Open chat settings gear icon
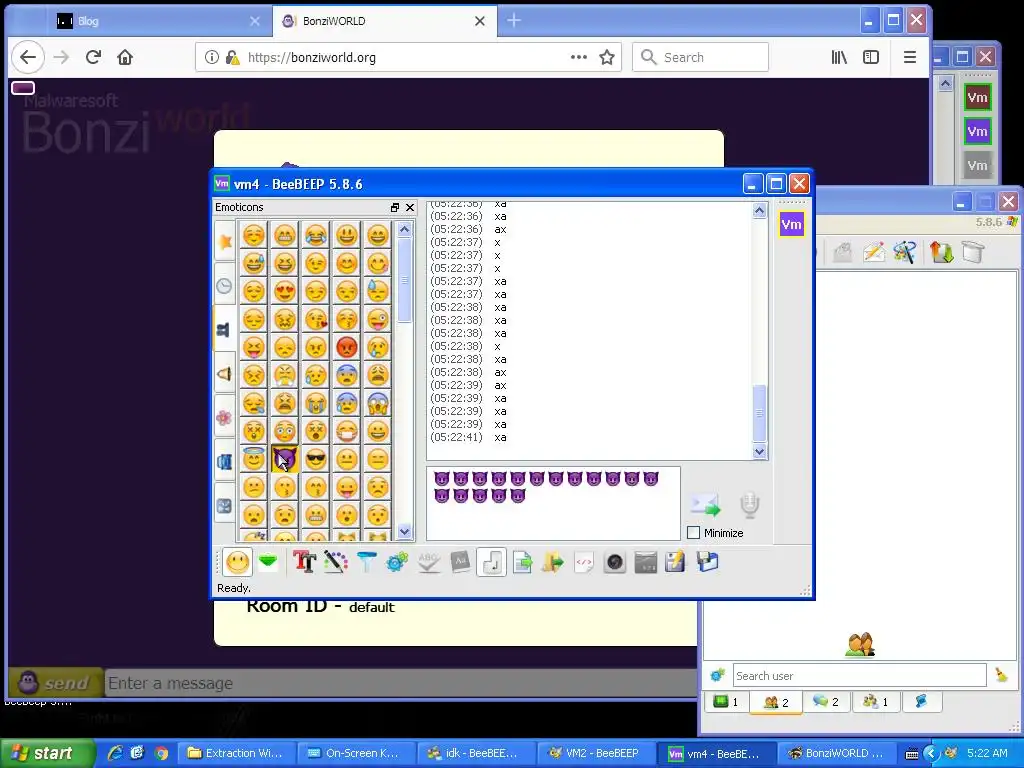This screenshot has width=1024, height=768. (397, 562)
